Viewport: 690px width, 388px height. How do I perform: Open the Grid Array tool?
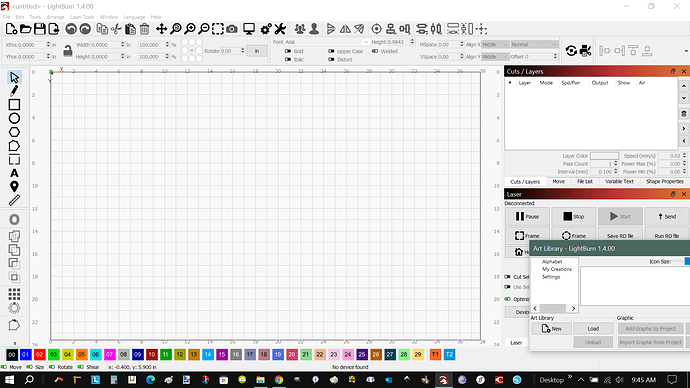point(14,294)
